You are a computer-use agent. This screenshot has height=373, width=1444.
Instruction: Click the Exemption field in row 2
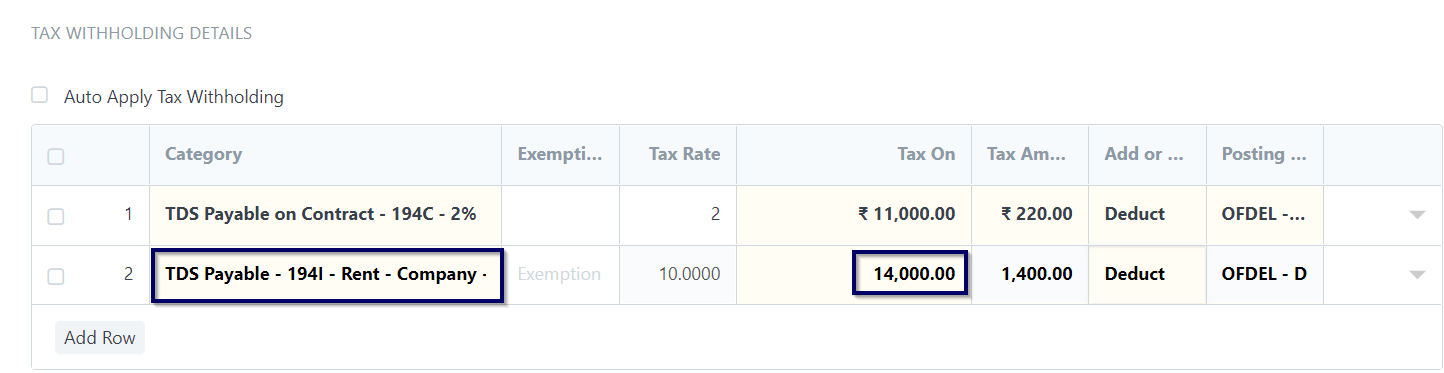point(560,274)
